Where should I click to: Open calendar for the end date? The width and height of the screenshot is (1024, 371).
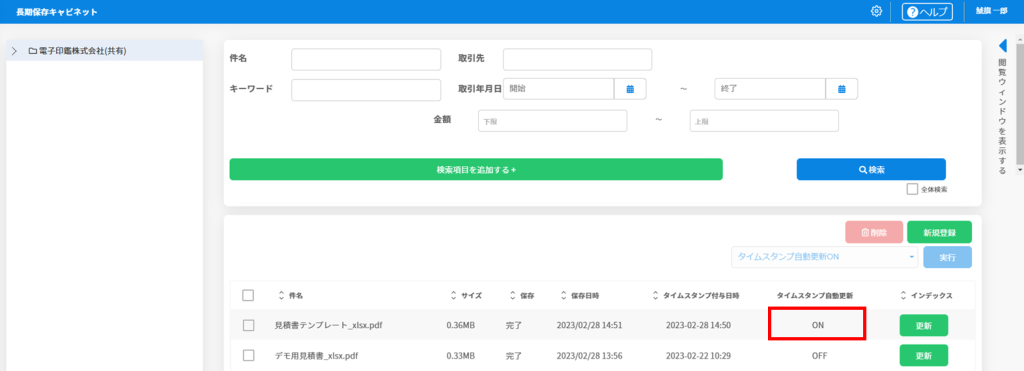click(842, 89)
